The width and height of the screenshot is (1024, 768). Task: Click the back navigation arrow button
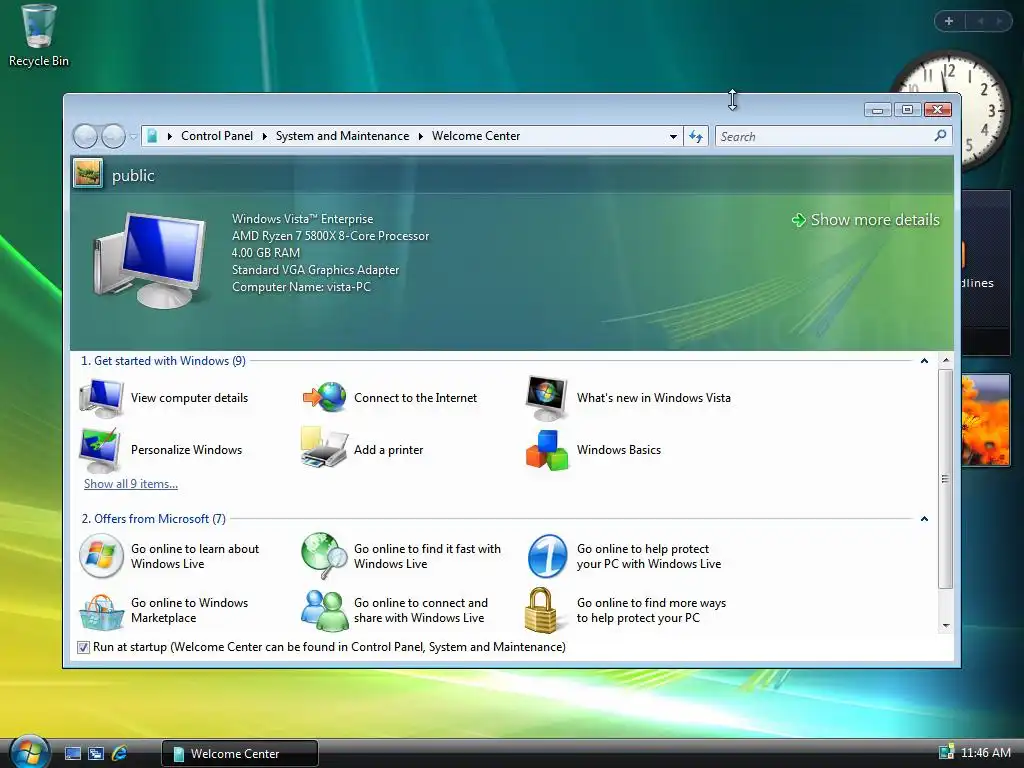click(x=86, y=136)
